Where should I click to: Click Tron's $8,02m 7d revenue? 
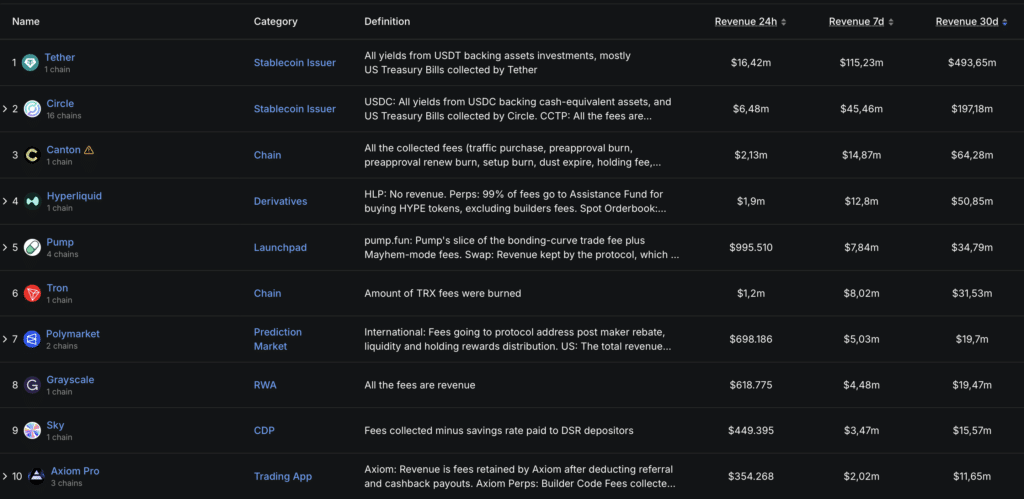[x=861, y=293]
